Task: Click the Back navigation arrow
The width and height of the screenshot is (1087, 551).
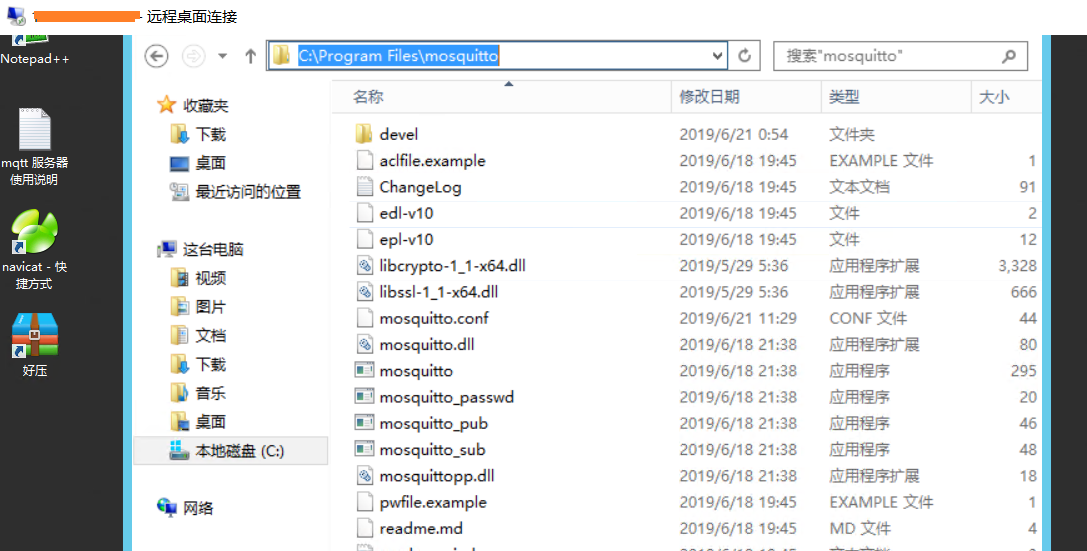Action: point(157,56)
